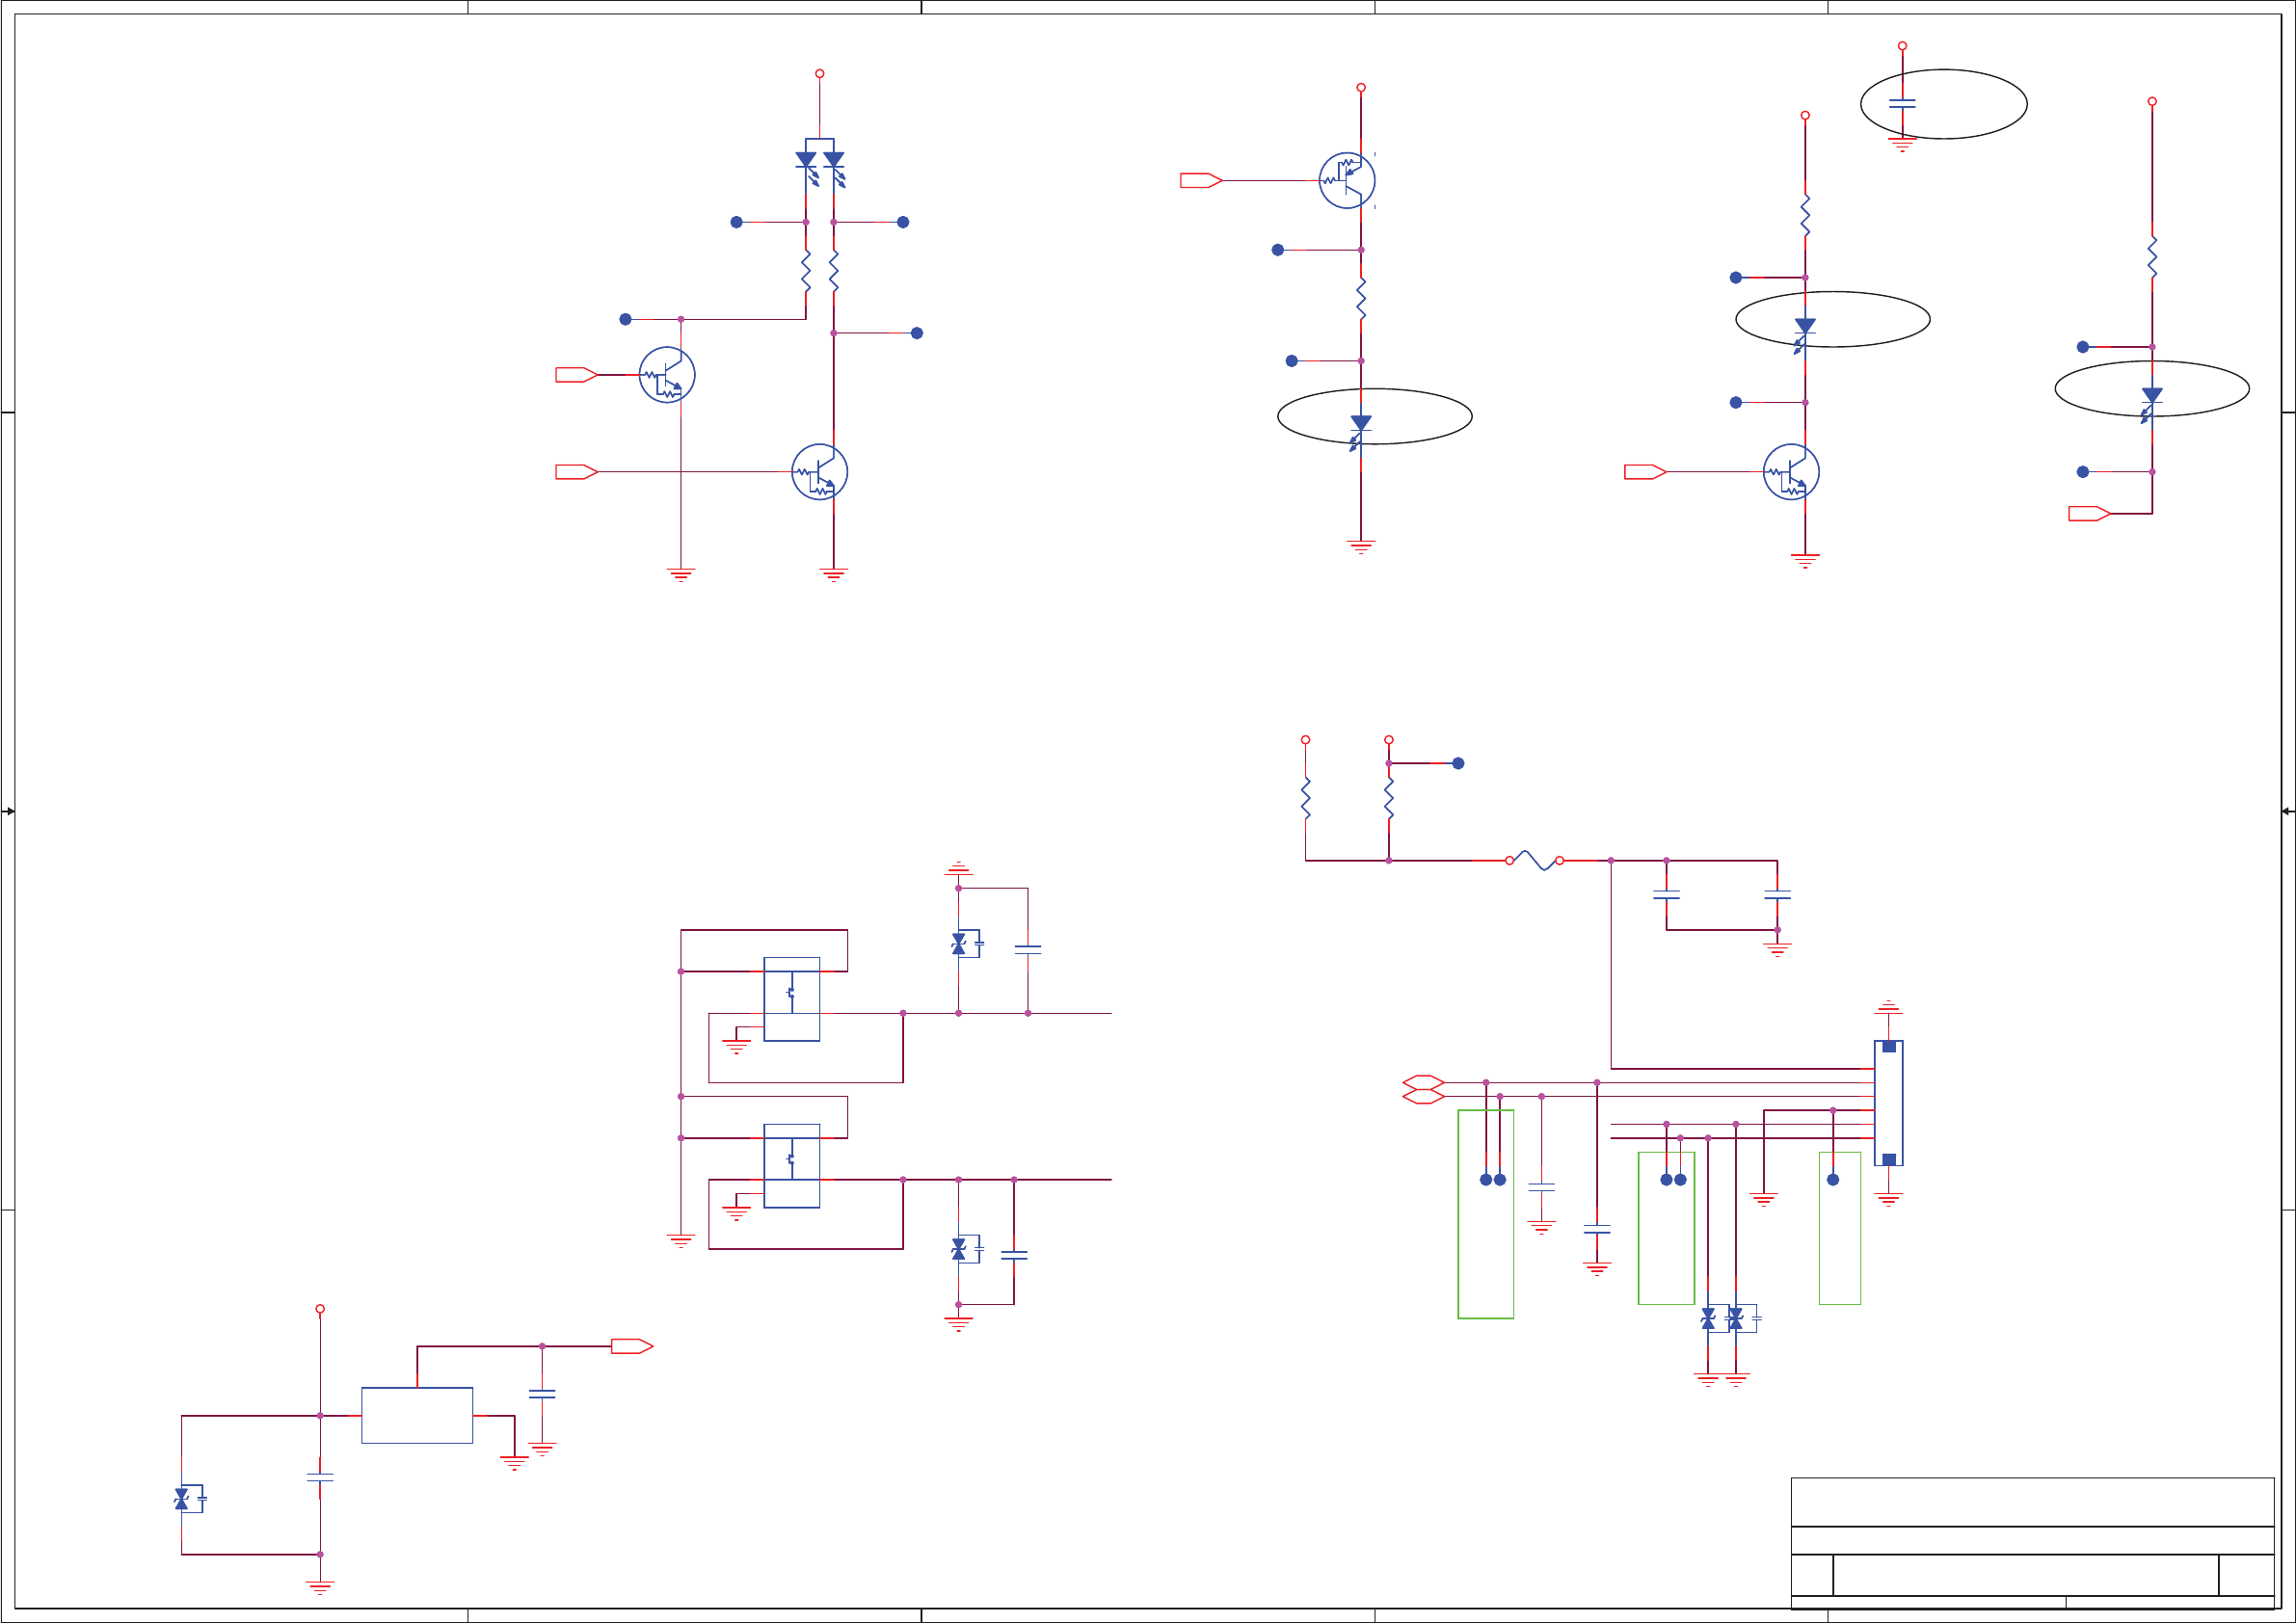This screenshot has width=2296, height=1623.
Task: Click the blue IC block at bottom-left
Action: pos(417,1415)
